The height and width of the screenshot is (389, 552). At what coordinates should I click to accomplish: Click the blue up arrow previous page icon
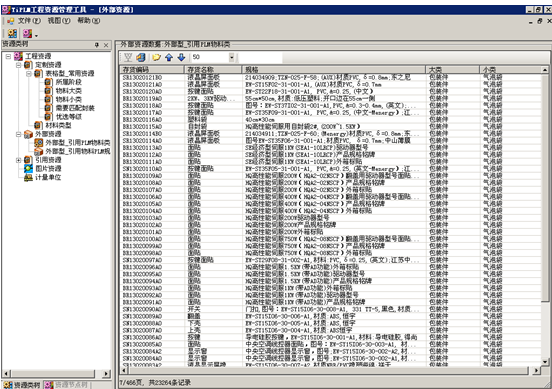(x=169, y=57)
